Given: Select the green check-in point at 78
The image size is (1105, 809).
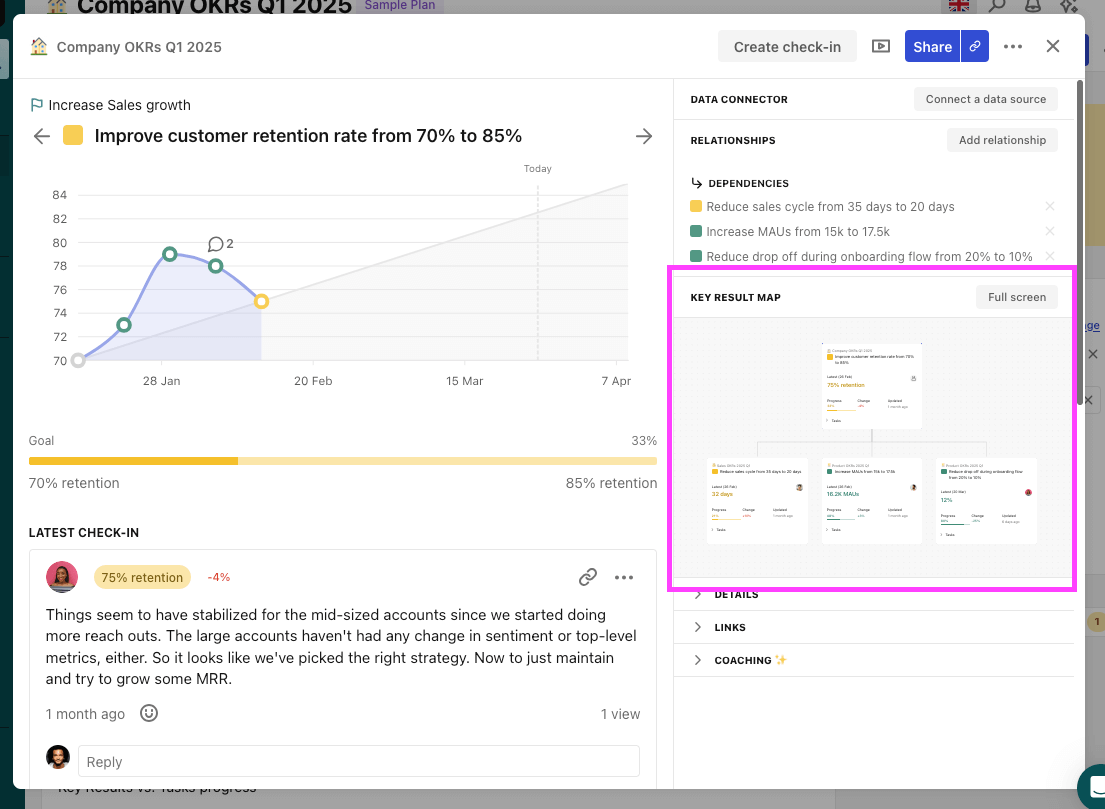Looking at the screenshot, I should coord(216,266).
